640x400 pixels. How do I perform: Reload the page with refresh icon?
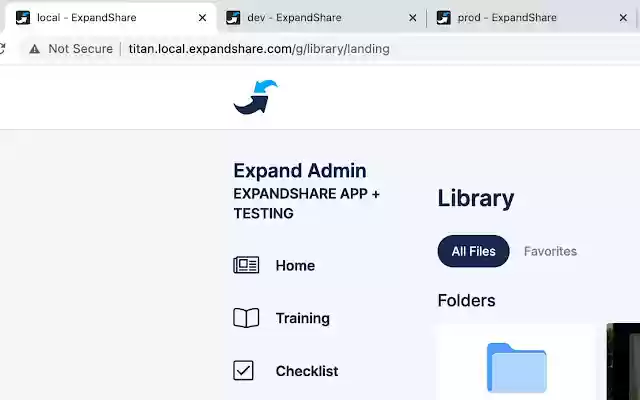click(2, 49)
